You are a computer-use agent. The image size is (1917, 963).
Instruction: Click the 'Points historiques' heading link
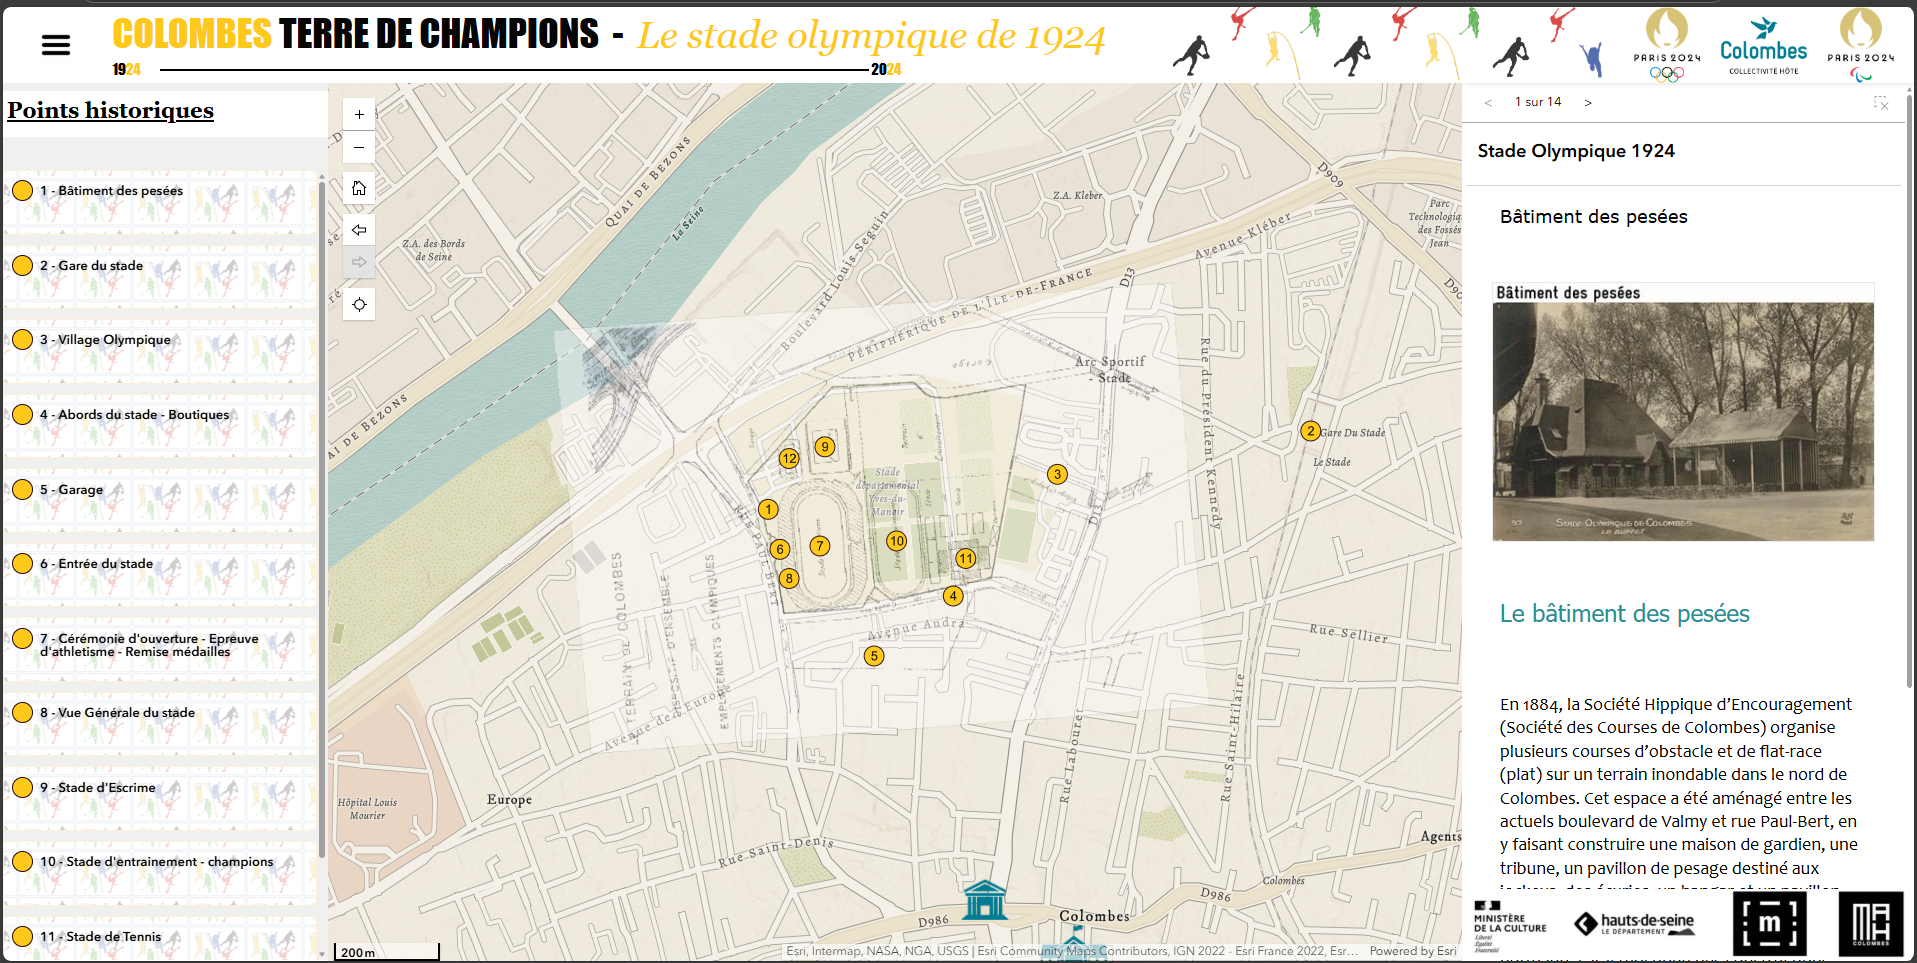[x=111, y=110]
